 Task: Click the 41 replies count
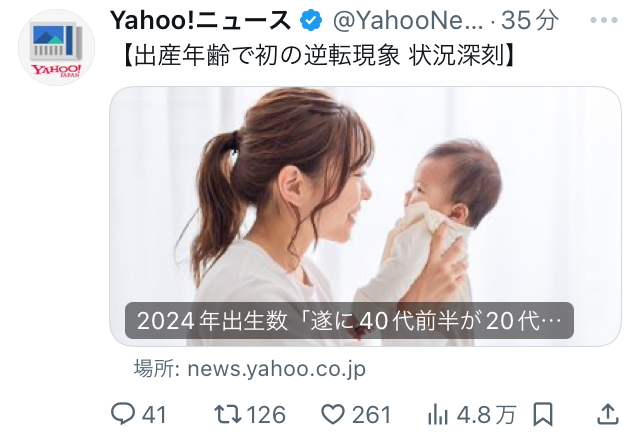click(x=154, y=415)
